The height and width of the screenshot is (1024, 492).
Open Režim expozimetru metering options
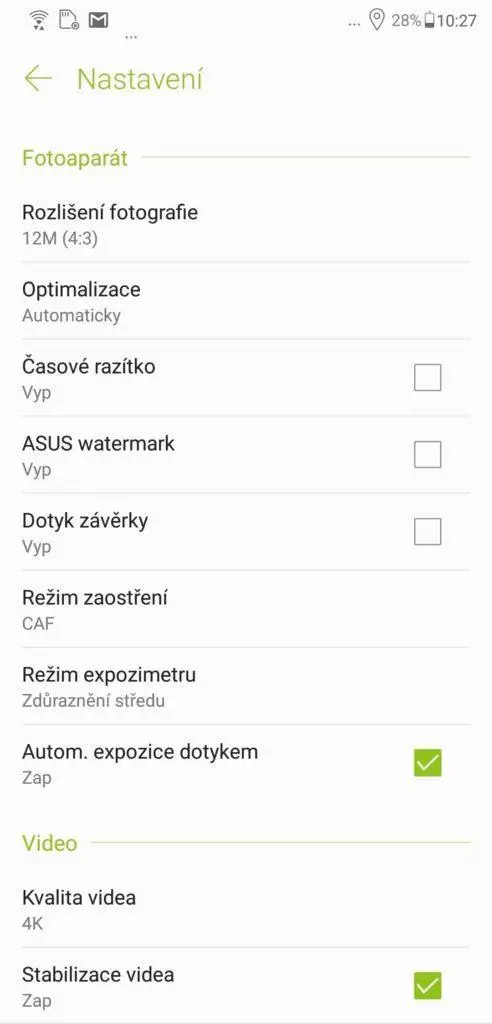click(x=246, y=686)
